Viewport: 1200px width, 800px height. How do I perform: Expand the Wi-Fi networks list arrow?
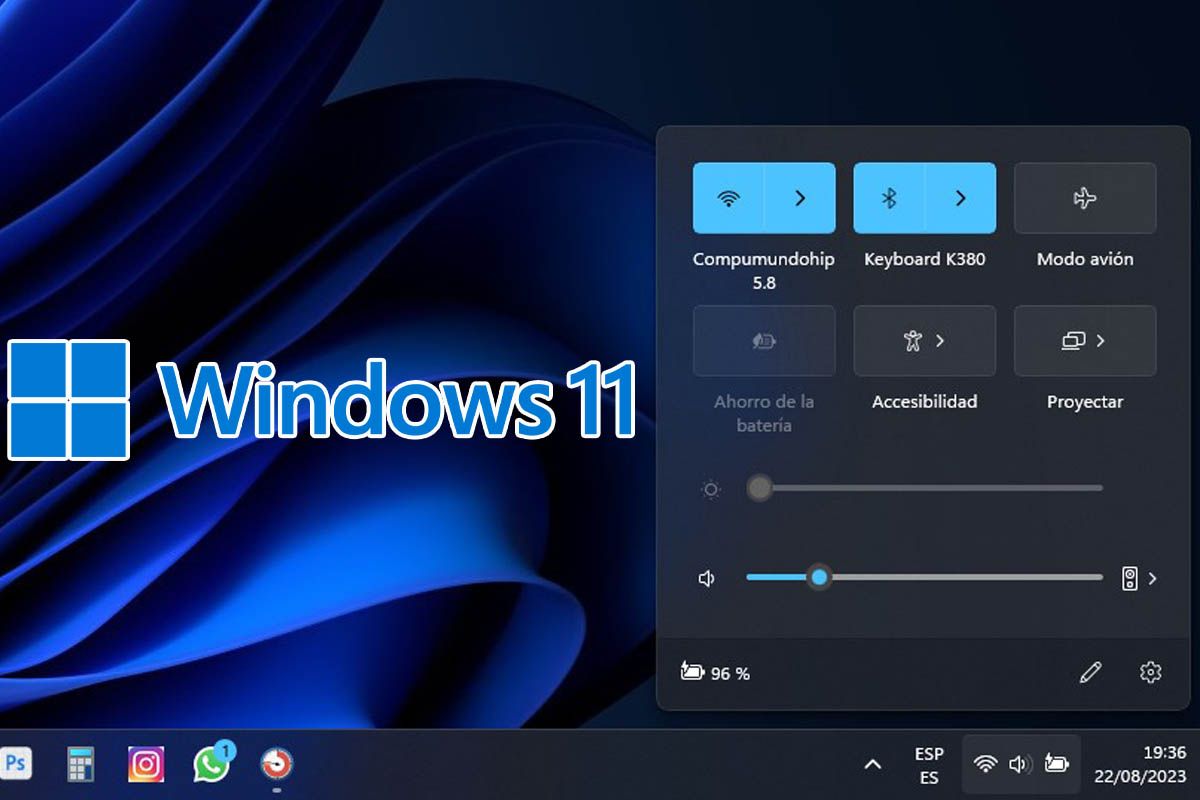(800, 198)
